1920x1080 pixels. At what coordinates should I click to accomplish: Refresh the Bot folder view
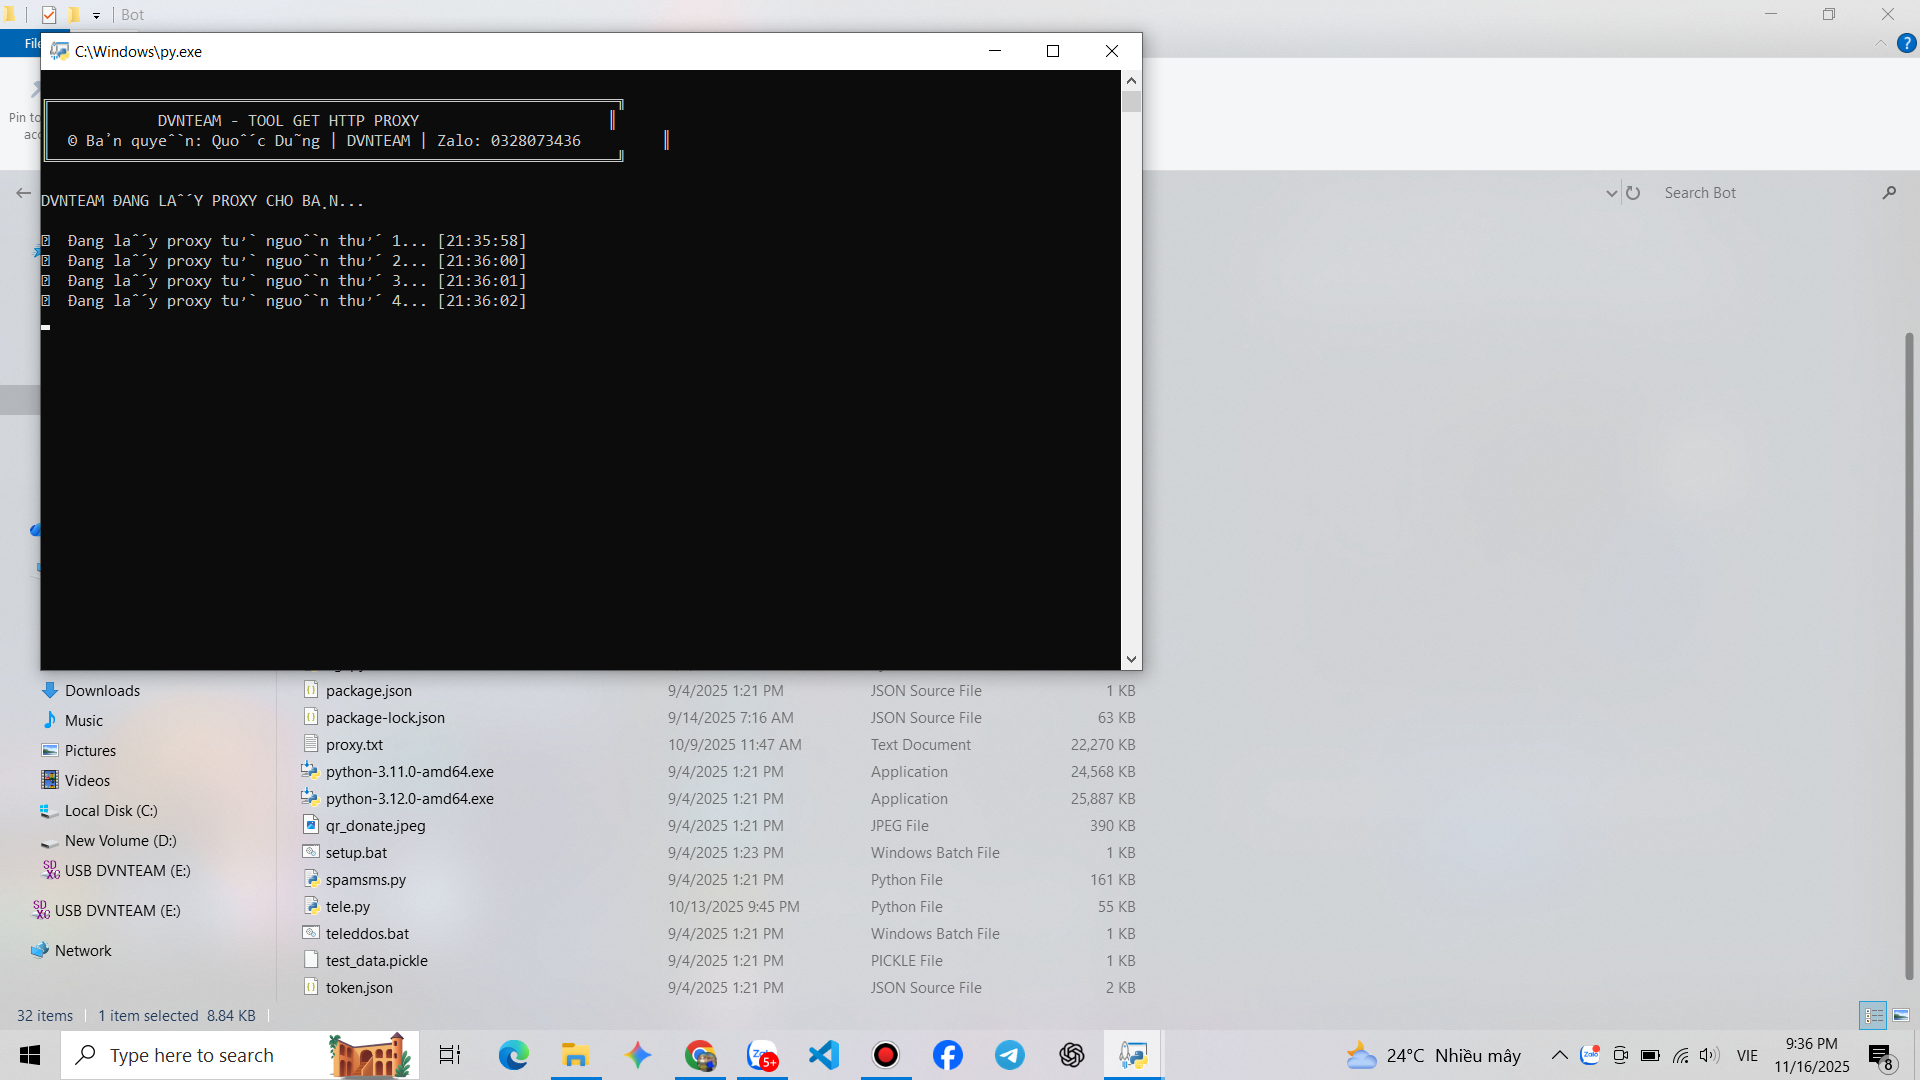tap(1633, 193)
